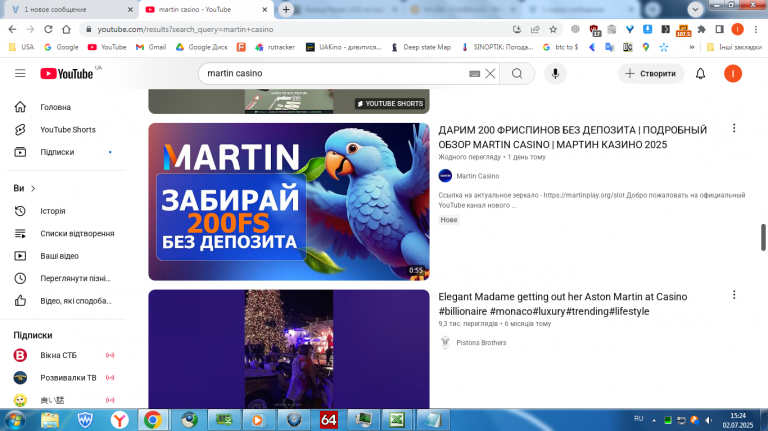The height and width of the screenshot is (431, 768).
Task: Open Windows Start button
Action: [15, 420]
